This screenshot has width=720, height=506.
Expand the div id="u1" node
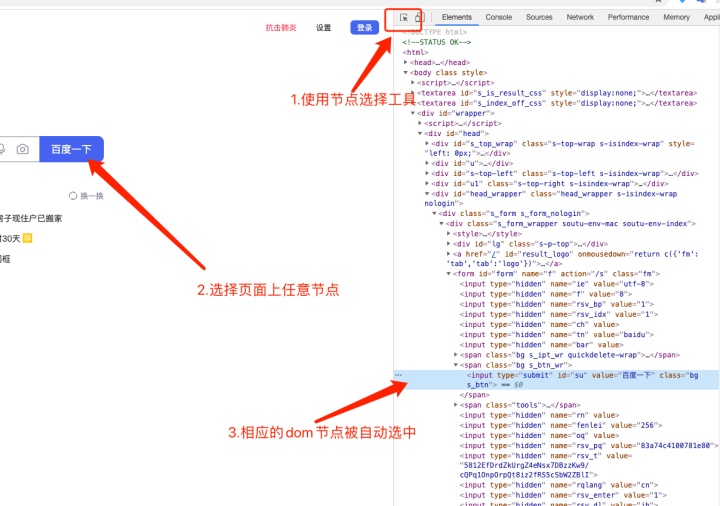(x=427, y=183)
